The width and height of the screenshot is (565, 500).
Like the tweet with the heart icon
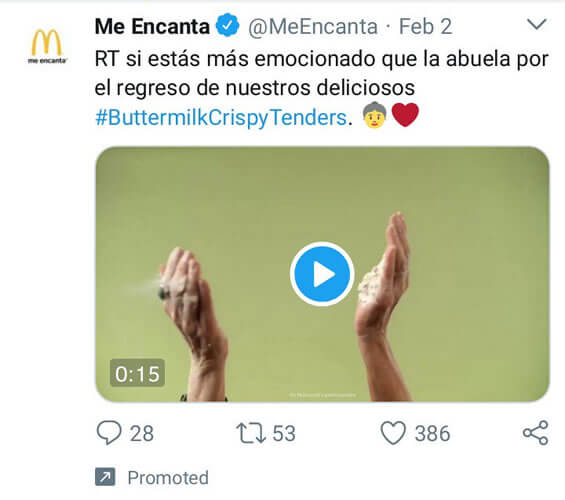point(393,433)
